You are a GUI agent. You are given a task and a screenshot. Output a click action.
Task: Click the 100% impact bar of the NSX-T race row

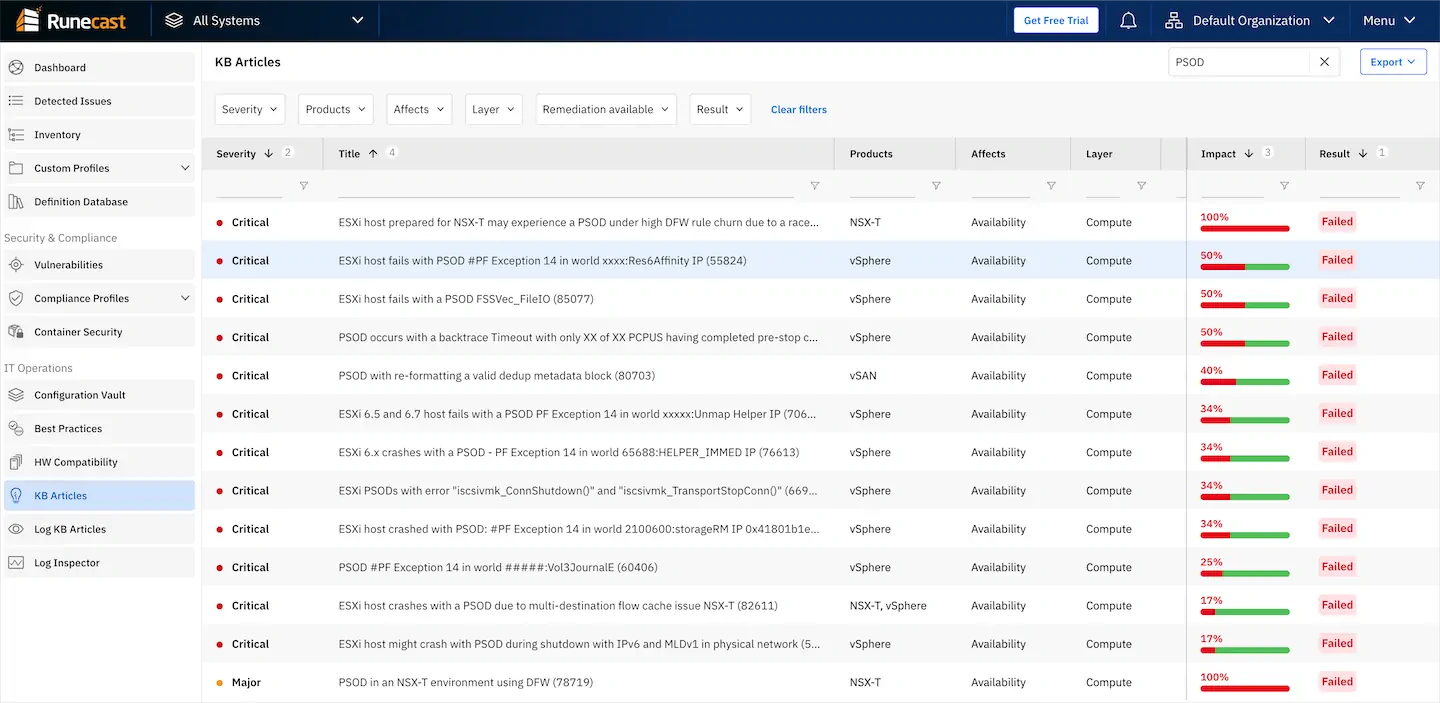point(1245,229)
